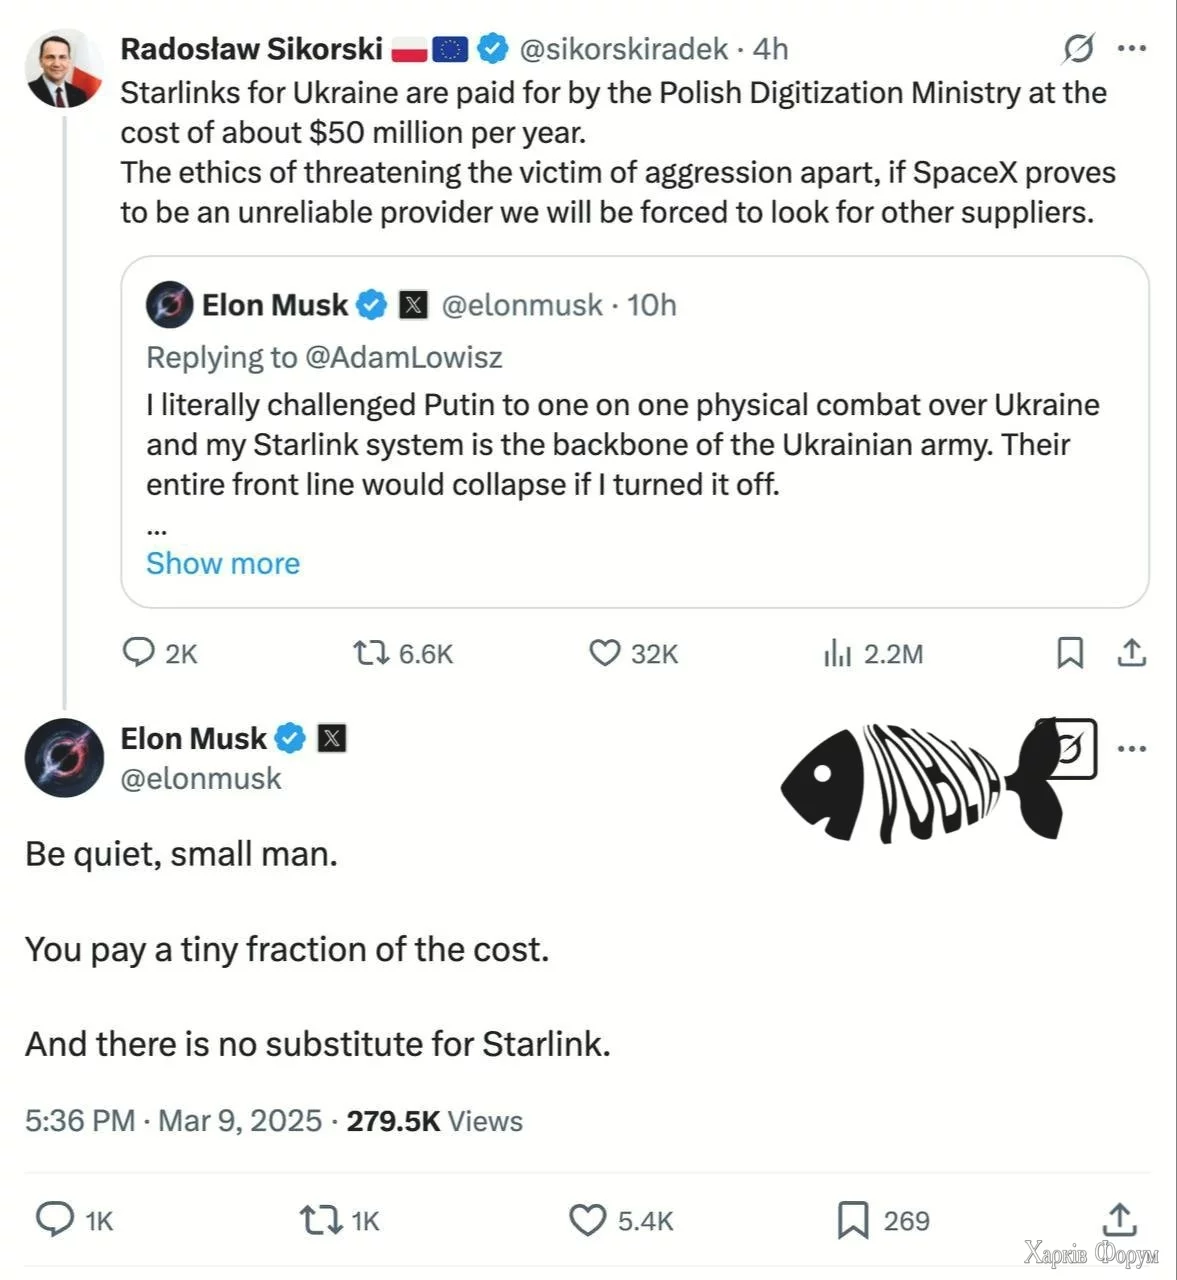
Task: Bookmark Sikorski's tweet
Action: 1070,653
